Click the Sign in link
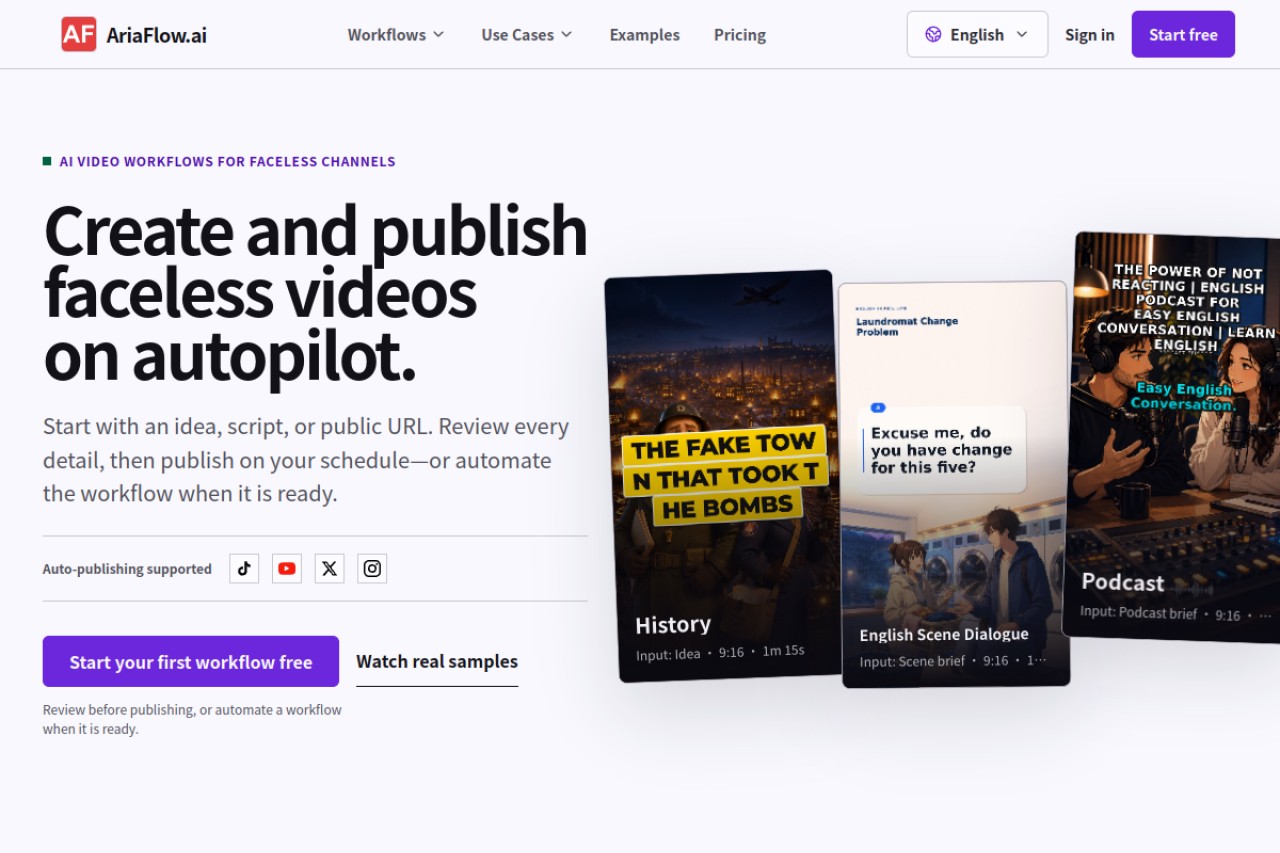This screenshot has height=853, width=1280. pos(1089,35)
